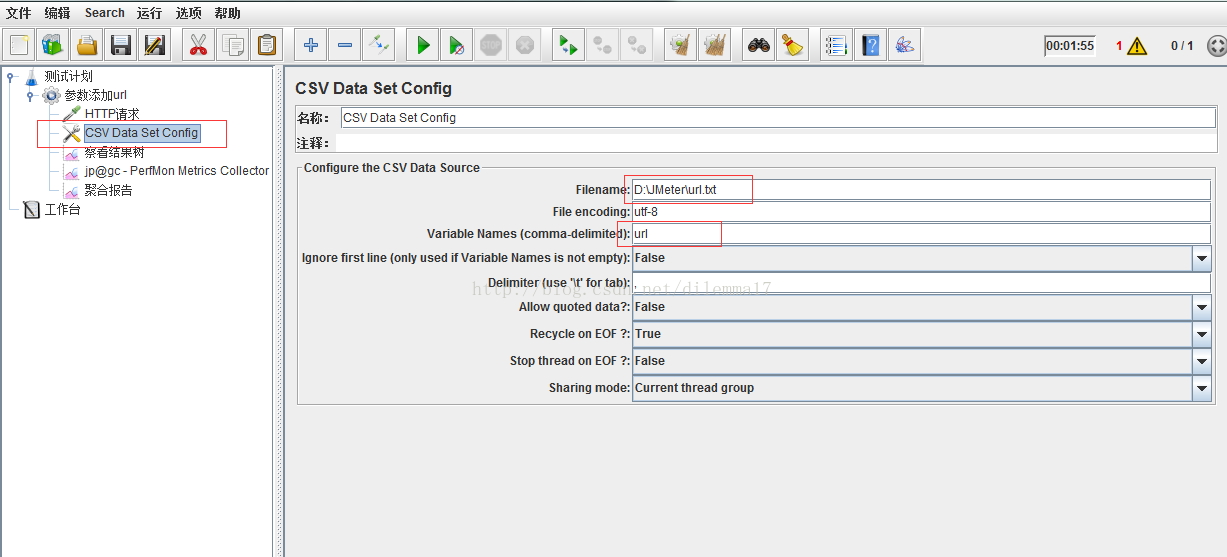Open Allow quoted data dropdown

[1202, 307]
